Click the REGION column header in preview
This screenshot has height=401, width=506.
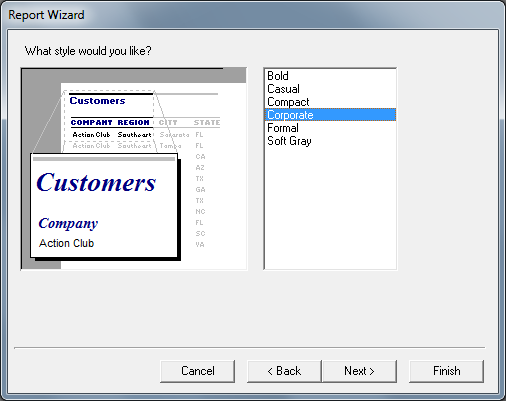pyautogui.click(x=133, y=123)
